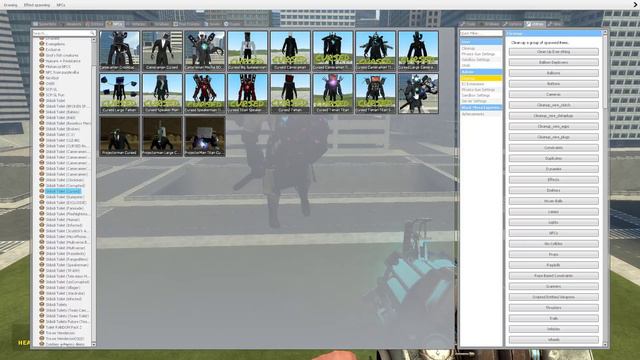
Task: Click the Ragdolls cleanup button
Action: [553, 265]
